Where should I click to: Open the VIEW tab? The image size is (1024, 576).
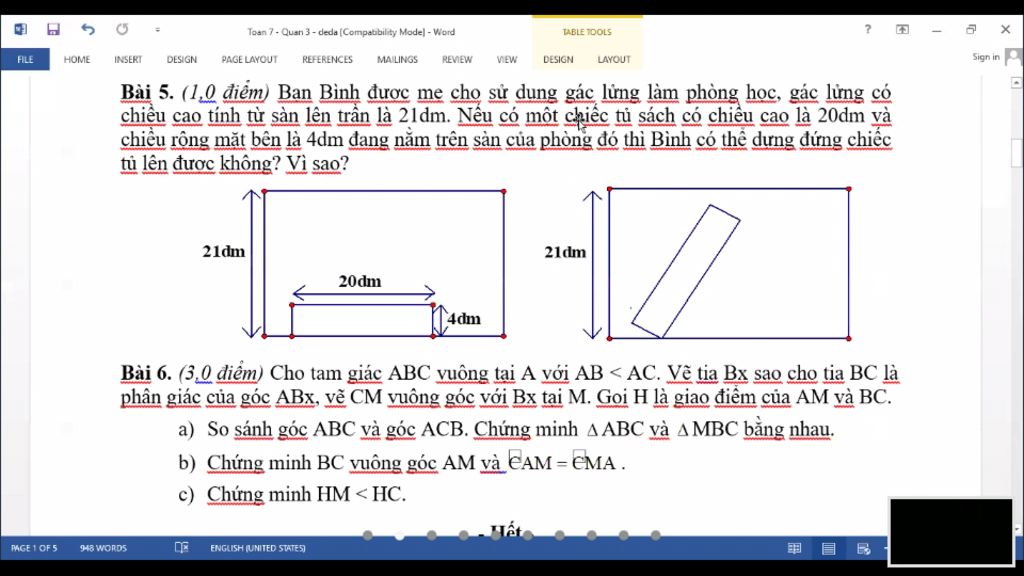(x=507, y=59)
